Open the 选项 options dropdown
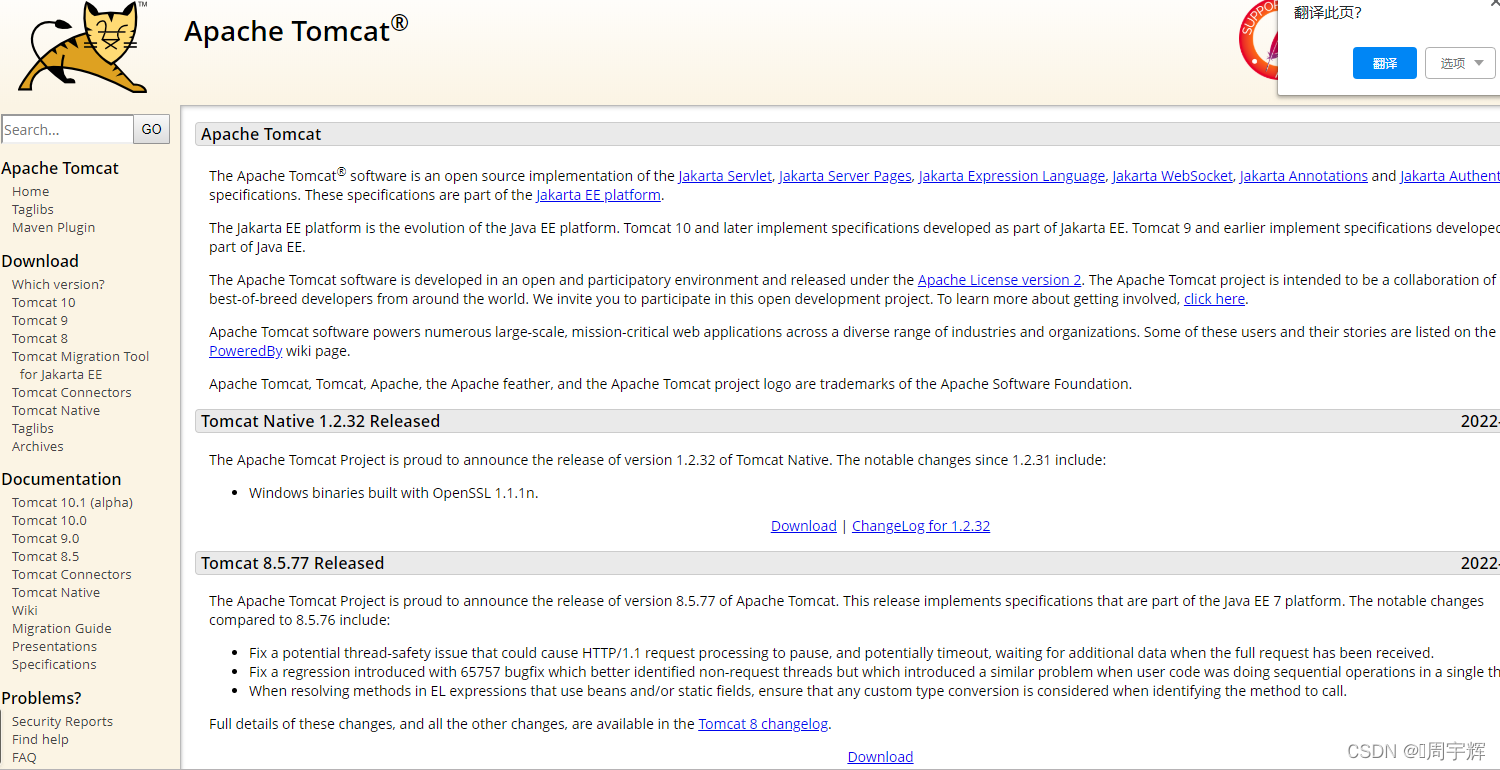This screenshot has height=770, width=1500. pos(1461,63)
